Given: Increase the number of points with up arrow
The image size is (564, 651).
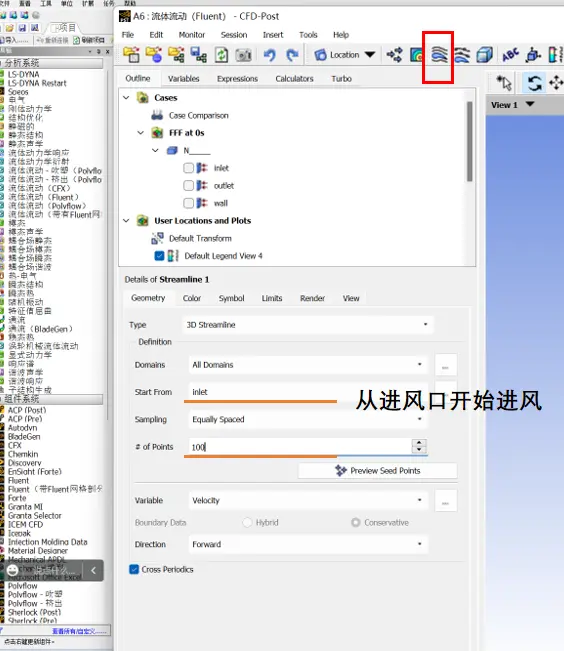Looking at the screenshot, I should tap(419, 443).
